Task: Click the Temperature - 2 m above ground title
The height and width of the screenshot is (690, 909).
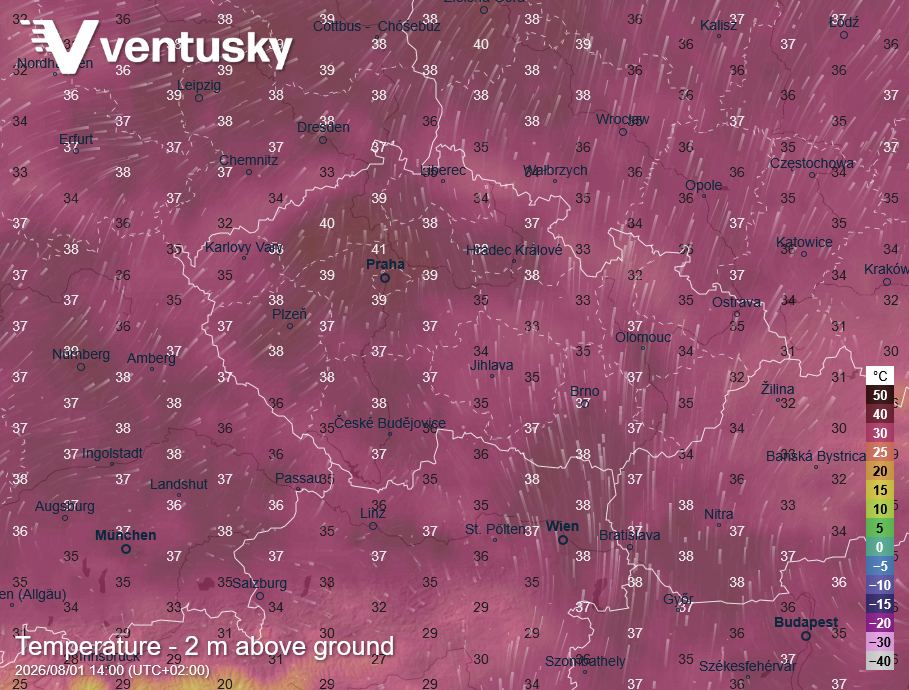Action: pyautogui.click(x=205, y=646)
